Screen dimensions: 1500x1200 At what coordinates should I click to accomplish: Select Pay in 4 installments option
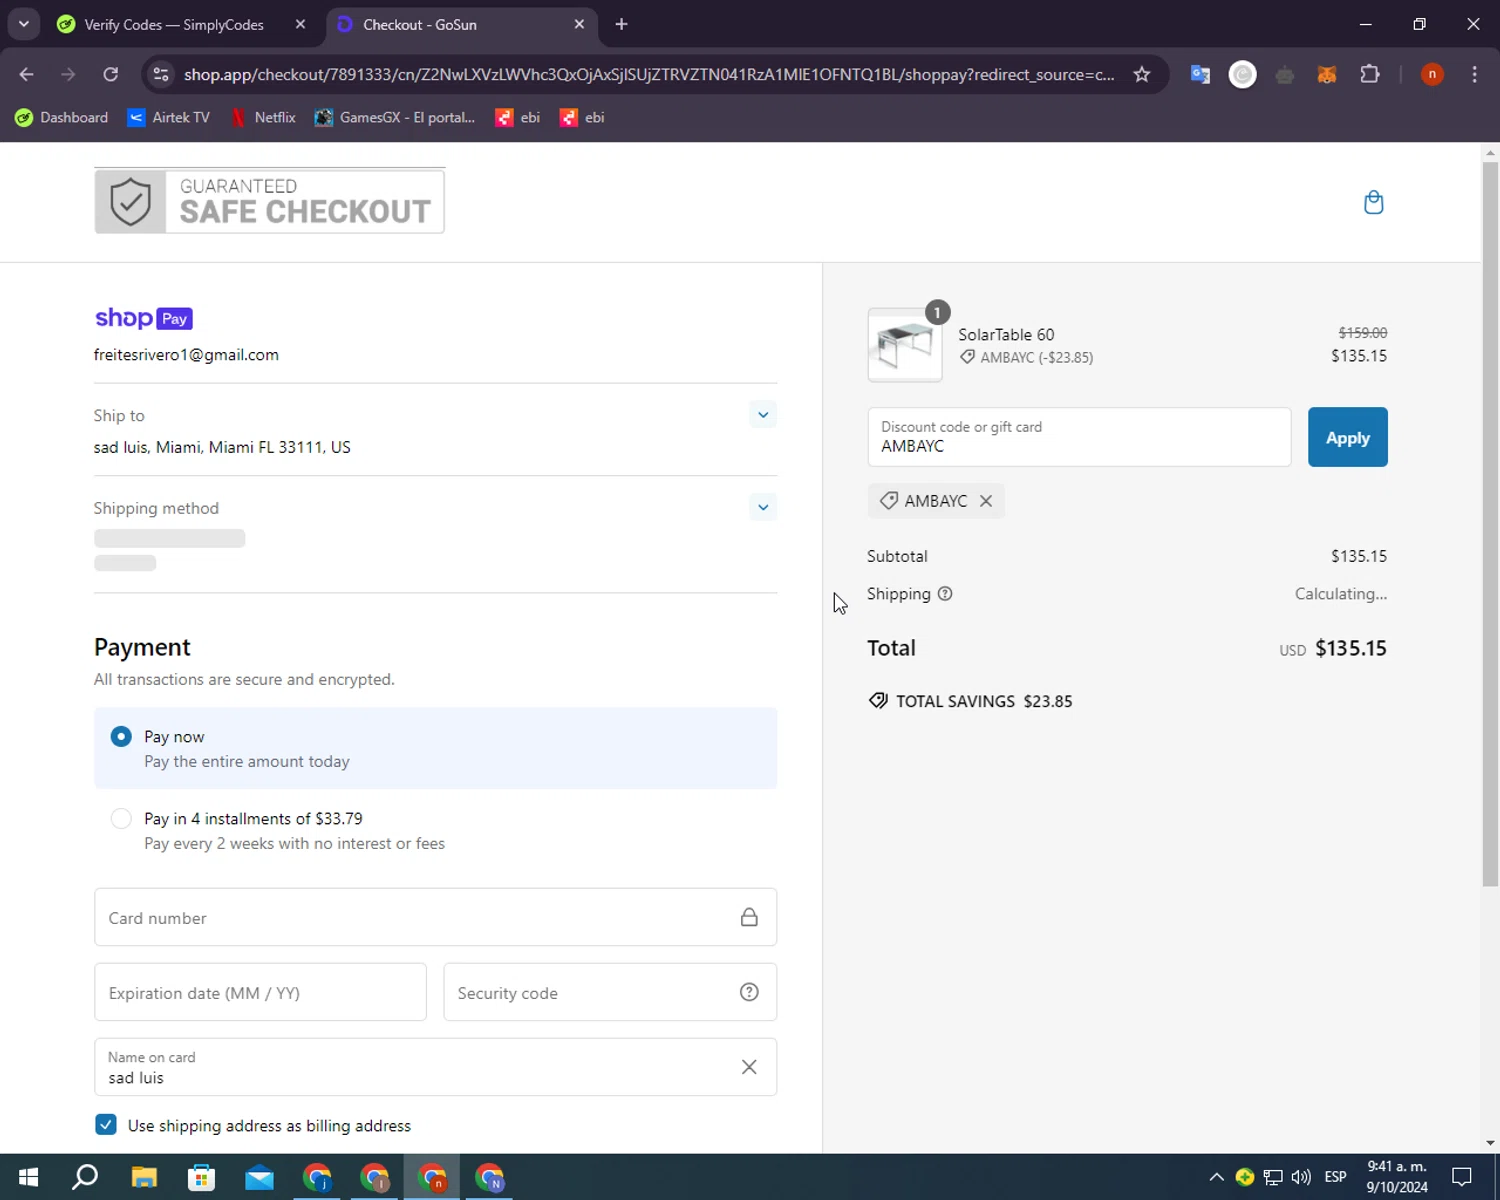pos(435,830)
